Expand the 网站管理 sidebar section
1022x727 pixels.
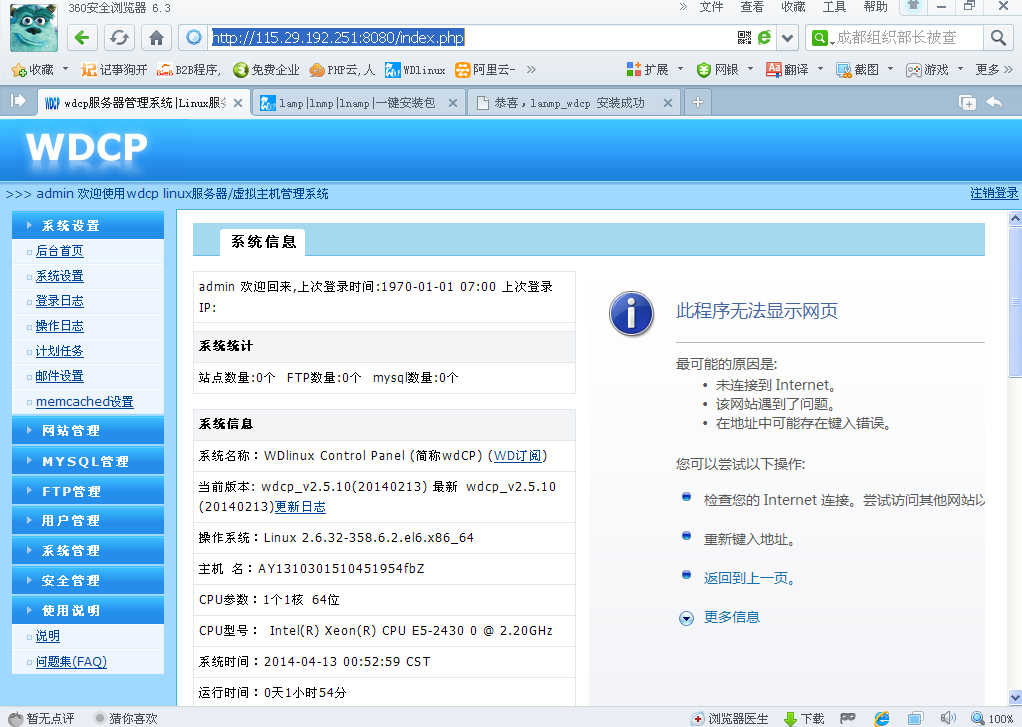(x=70, y=431)
